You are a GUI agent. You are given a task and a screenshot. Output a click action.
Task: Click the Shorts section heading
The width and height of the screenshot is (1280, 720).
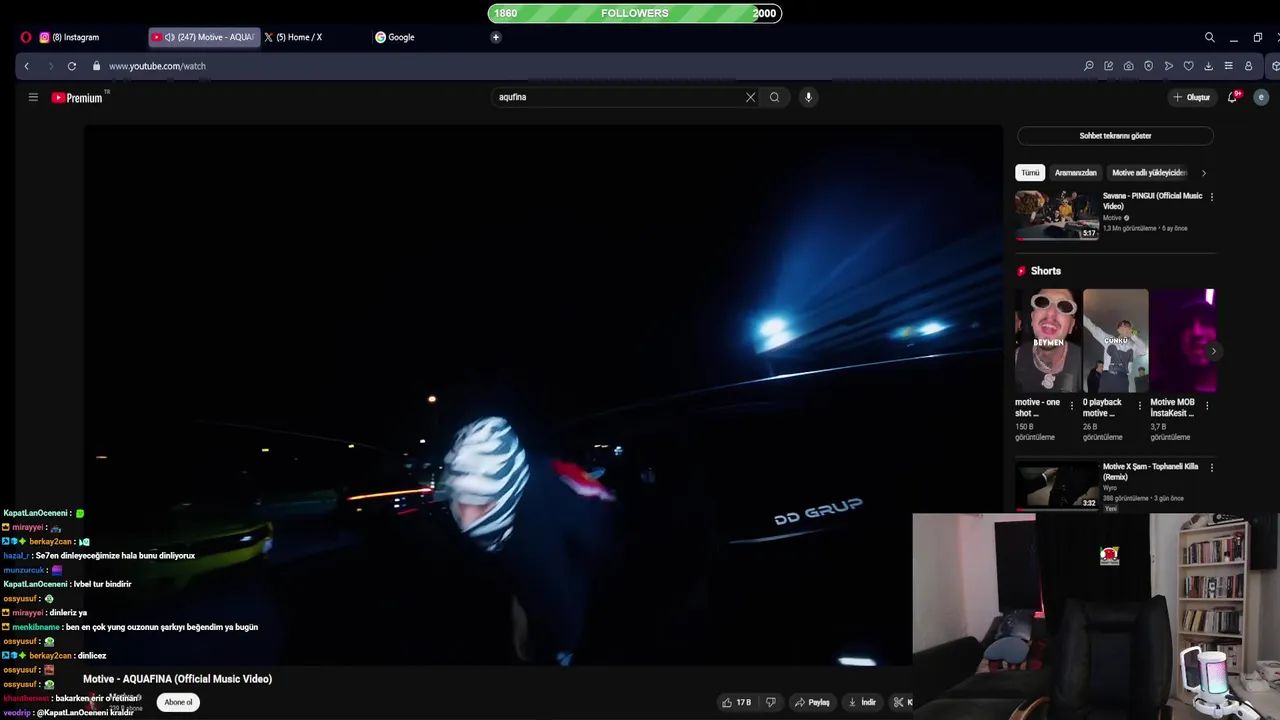coord(1045,271)
